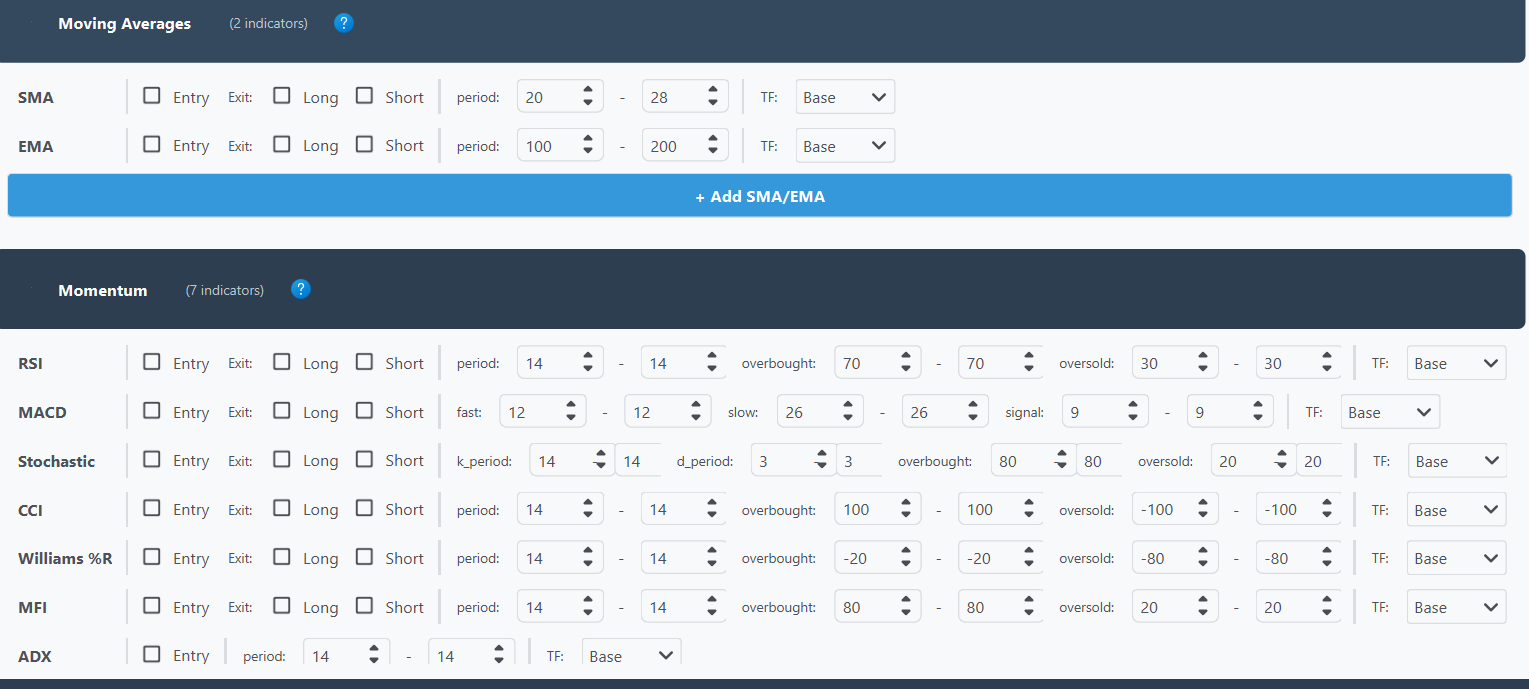Collapse the Moving Averages section header
The image size is (1529, 689).
(124, 24)
